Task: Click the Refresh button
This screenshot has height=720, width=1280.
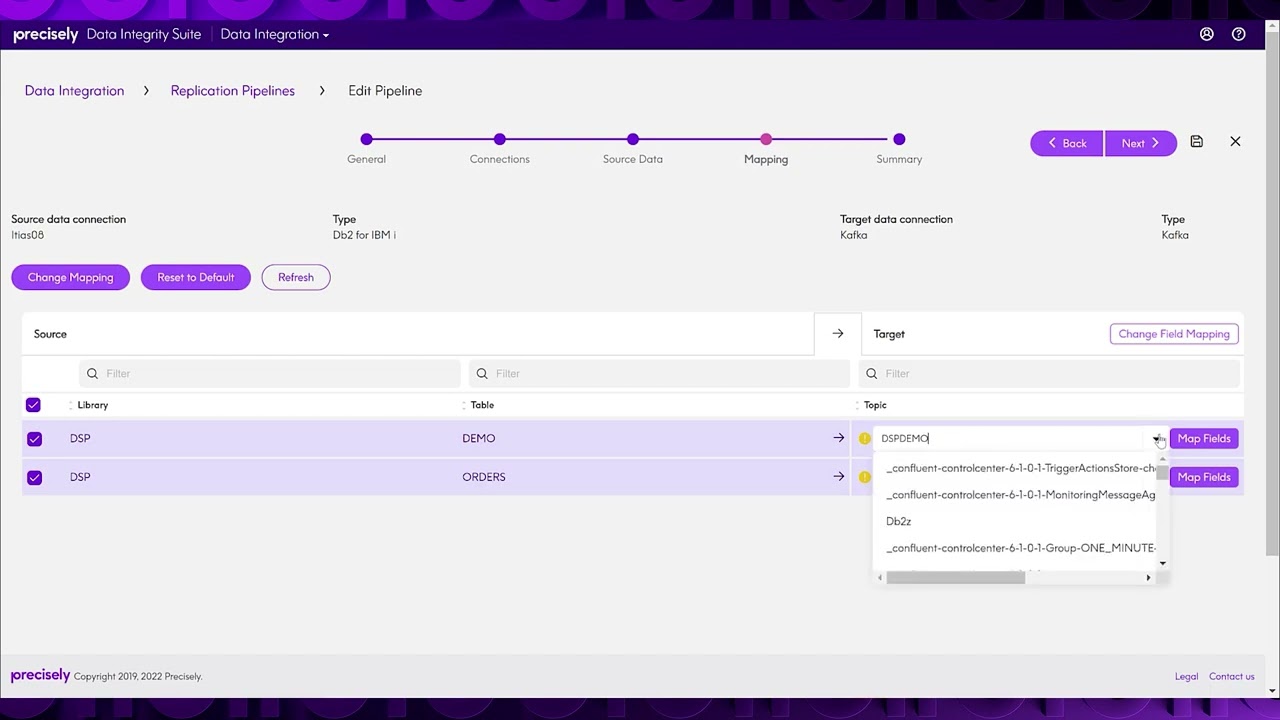Action: tap(296, 277)
